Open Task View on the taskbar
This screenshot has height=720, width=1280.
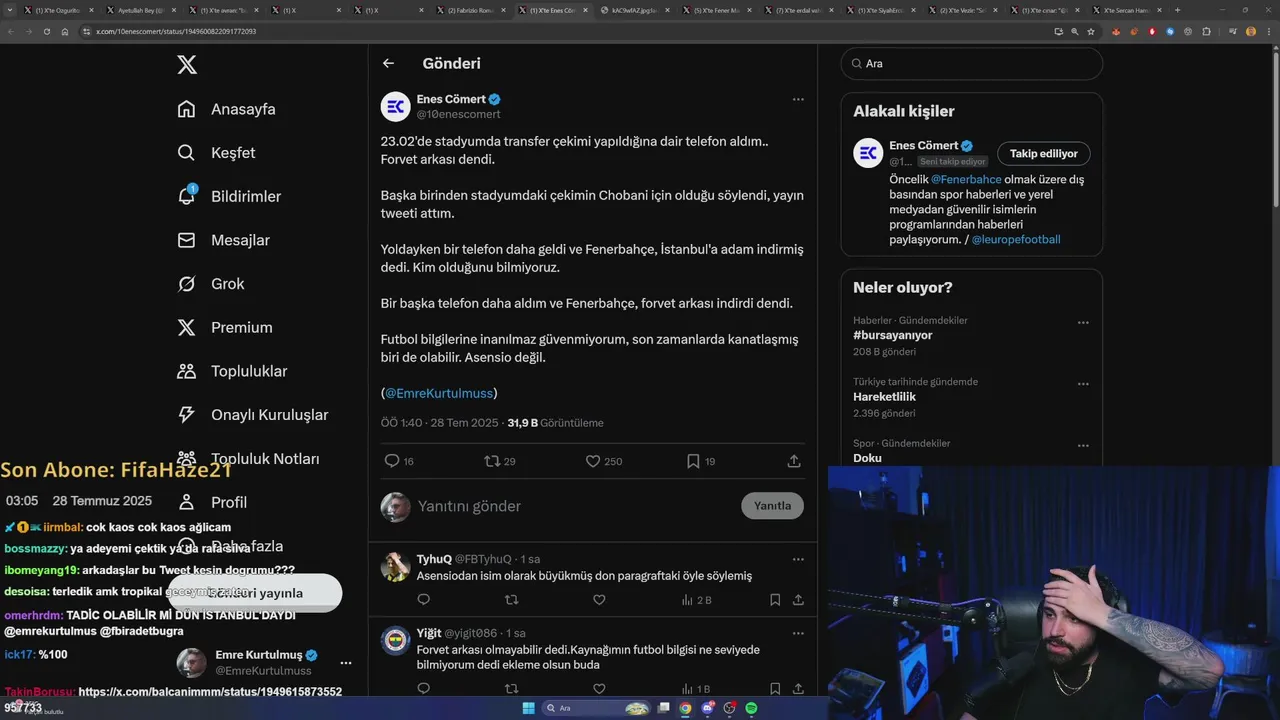[663, 708]
